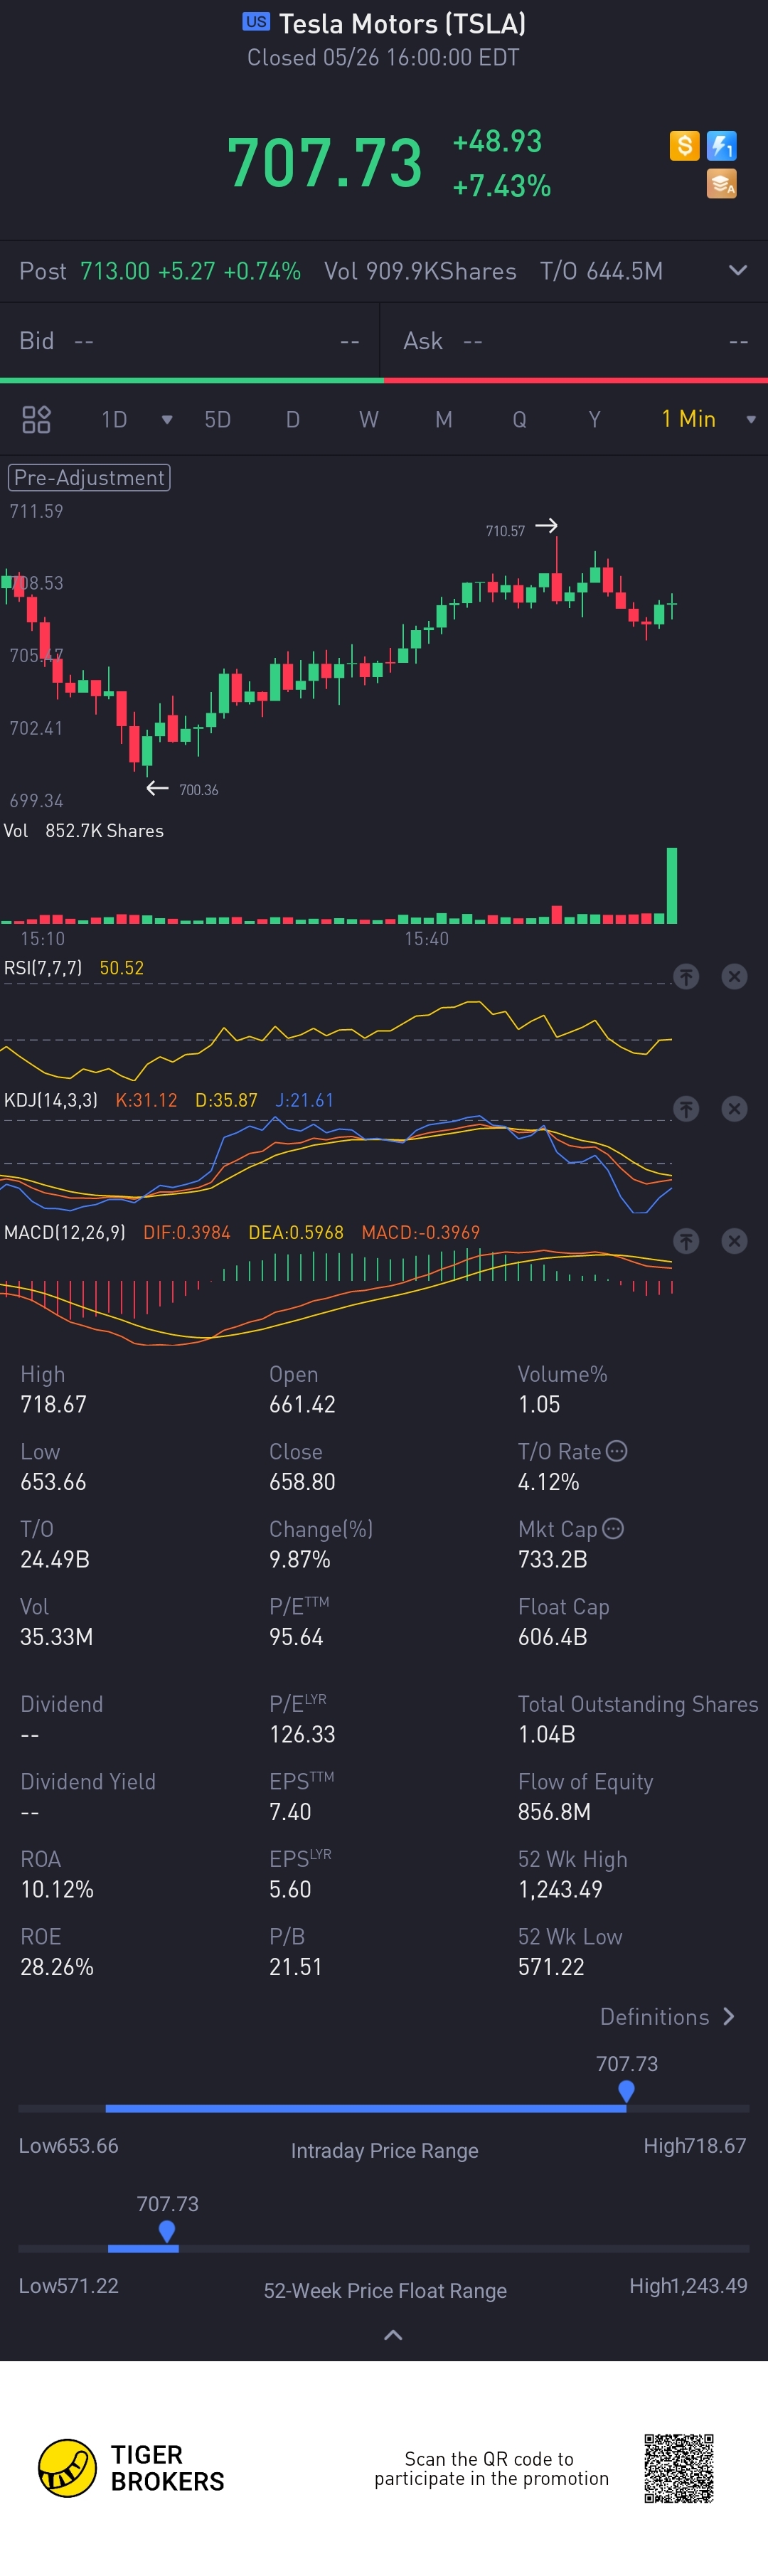Open Definitions chevron link

[668, 2016]
